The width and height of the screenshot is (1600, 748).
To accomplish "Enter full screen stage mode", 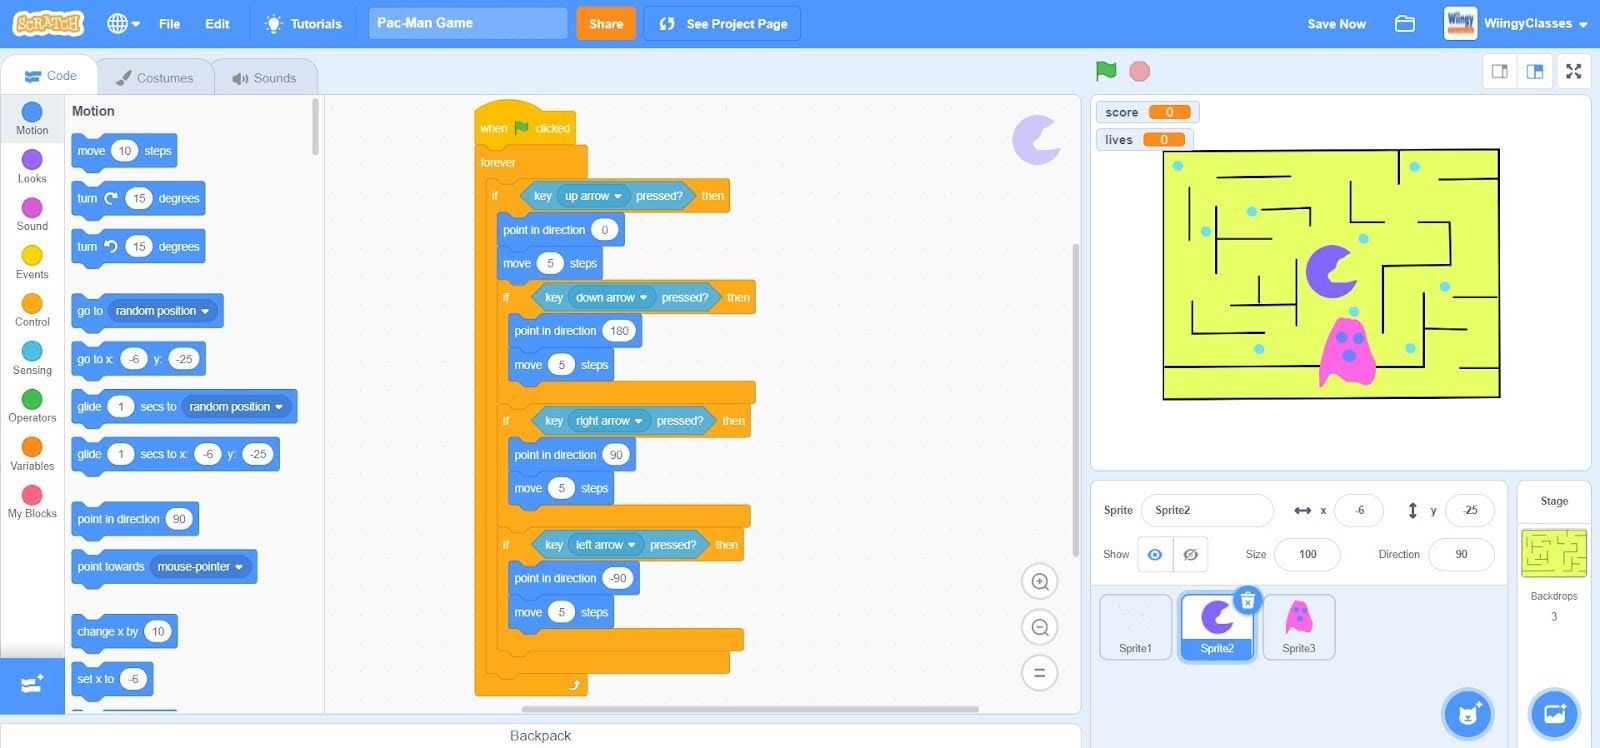I will tap(1574, 71).
